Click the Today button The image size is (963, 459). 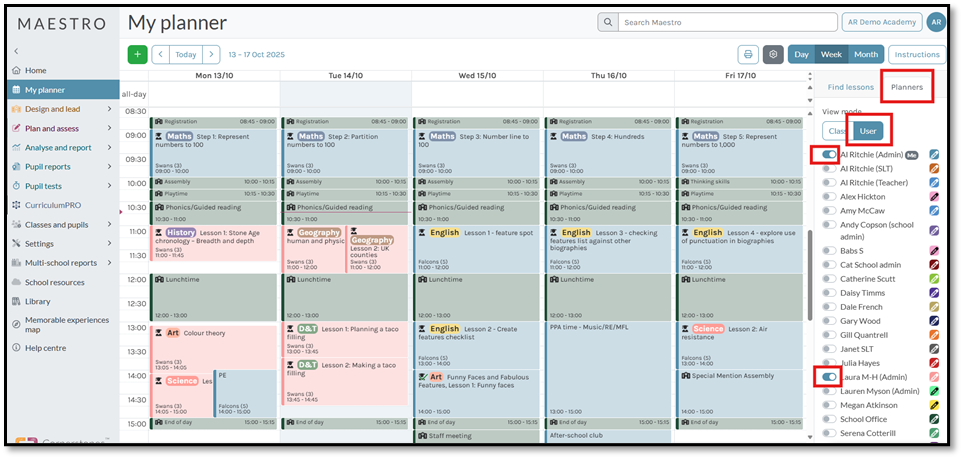[185, 54]
